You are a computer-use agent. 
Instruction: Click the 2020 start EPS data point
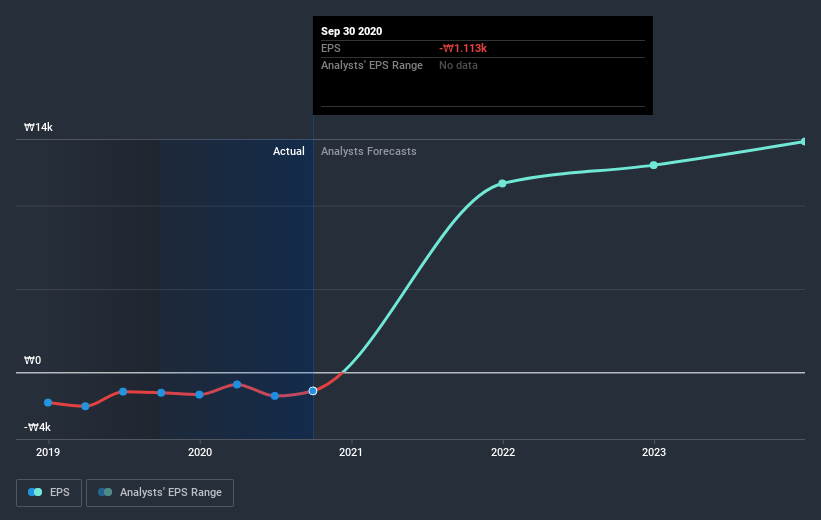[199, 394]
